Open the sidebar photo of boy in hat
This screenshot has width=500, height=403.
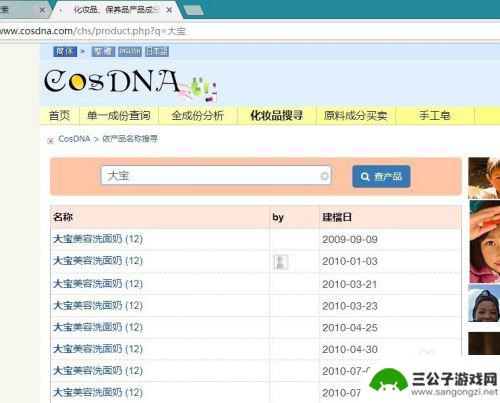484,303
